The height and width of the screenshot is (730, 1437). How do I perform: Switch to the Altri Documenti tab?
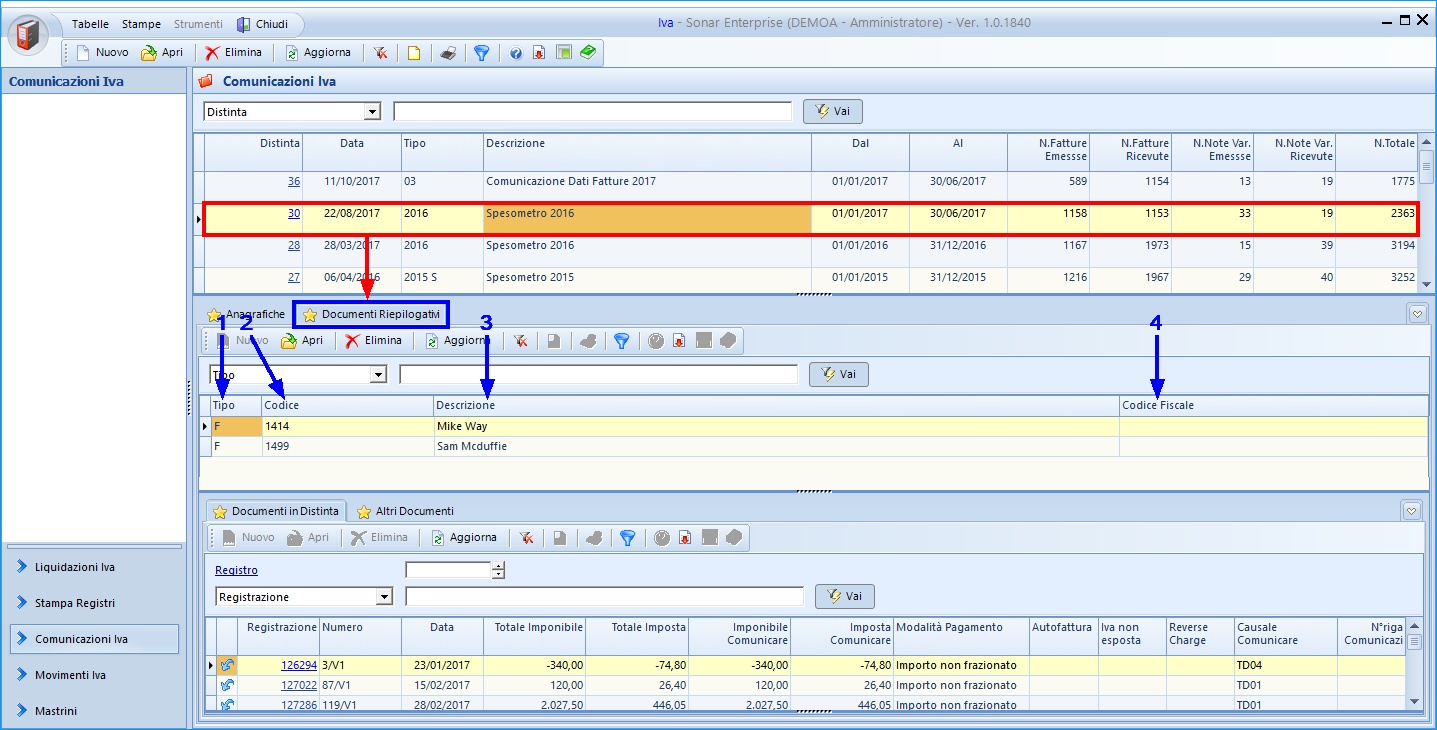[405, 511]
